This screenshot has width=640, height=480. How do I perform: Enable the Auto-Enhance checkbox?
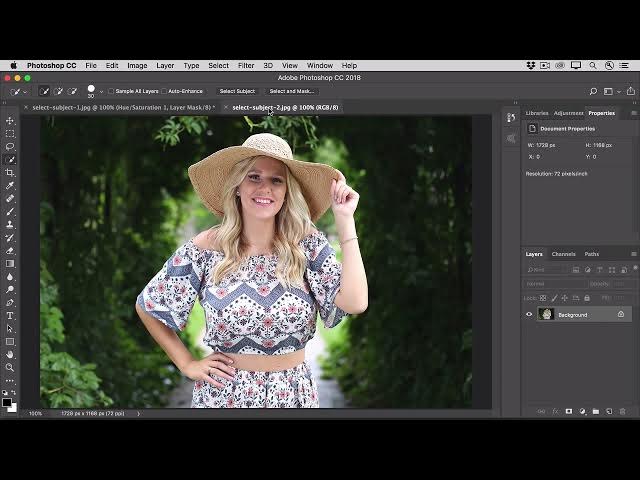point(164,91)
